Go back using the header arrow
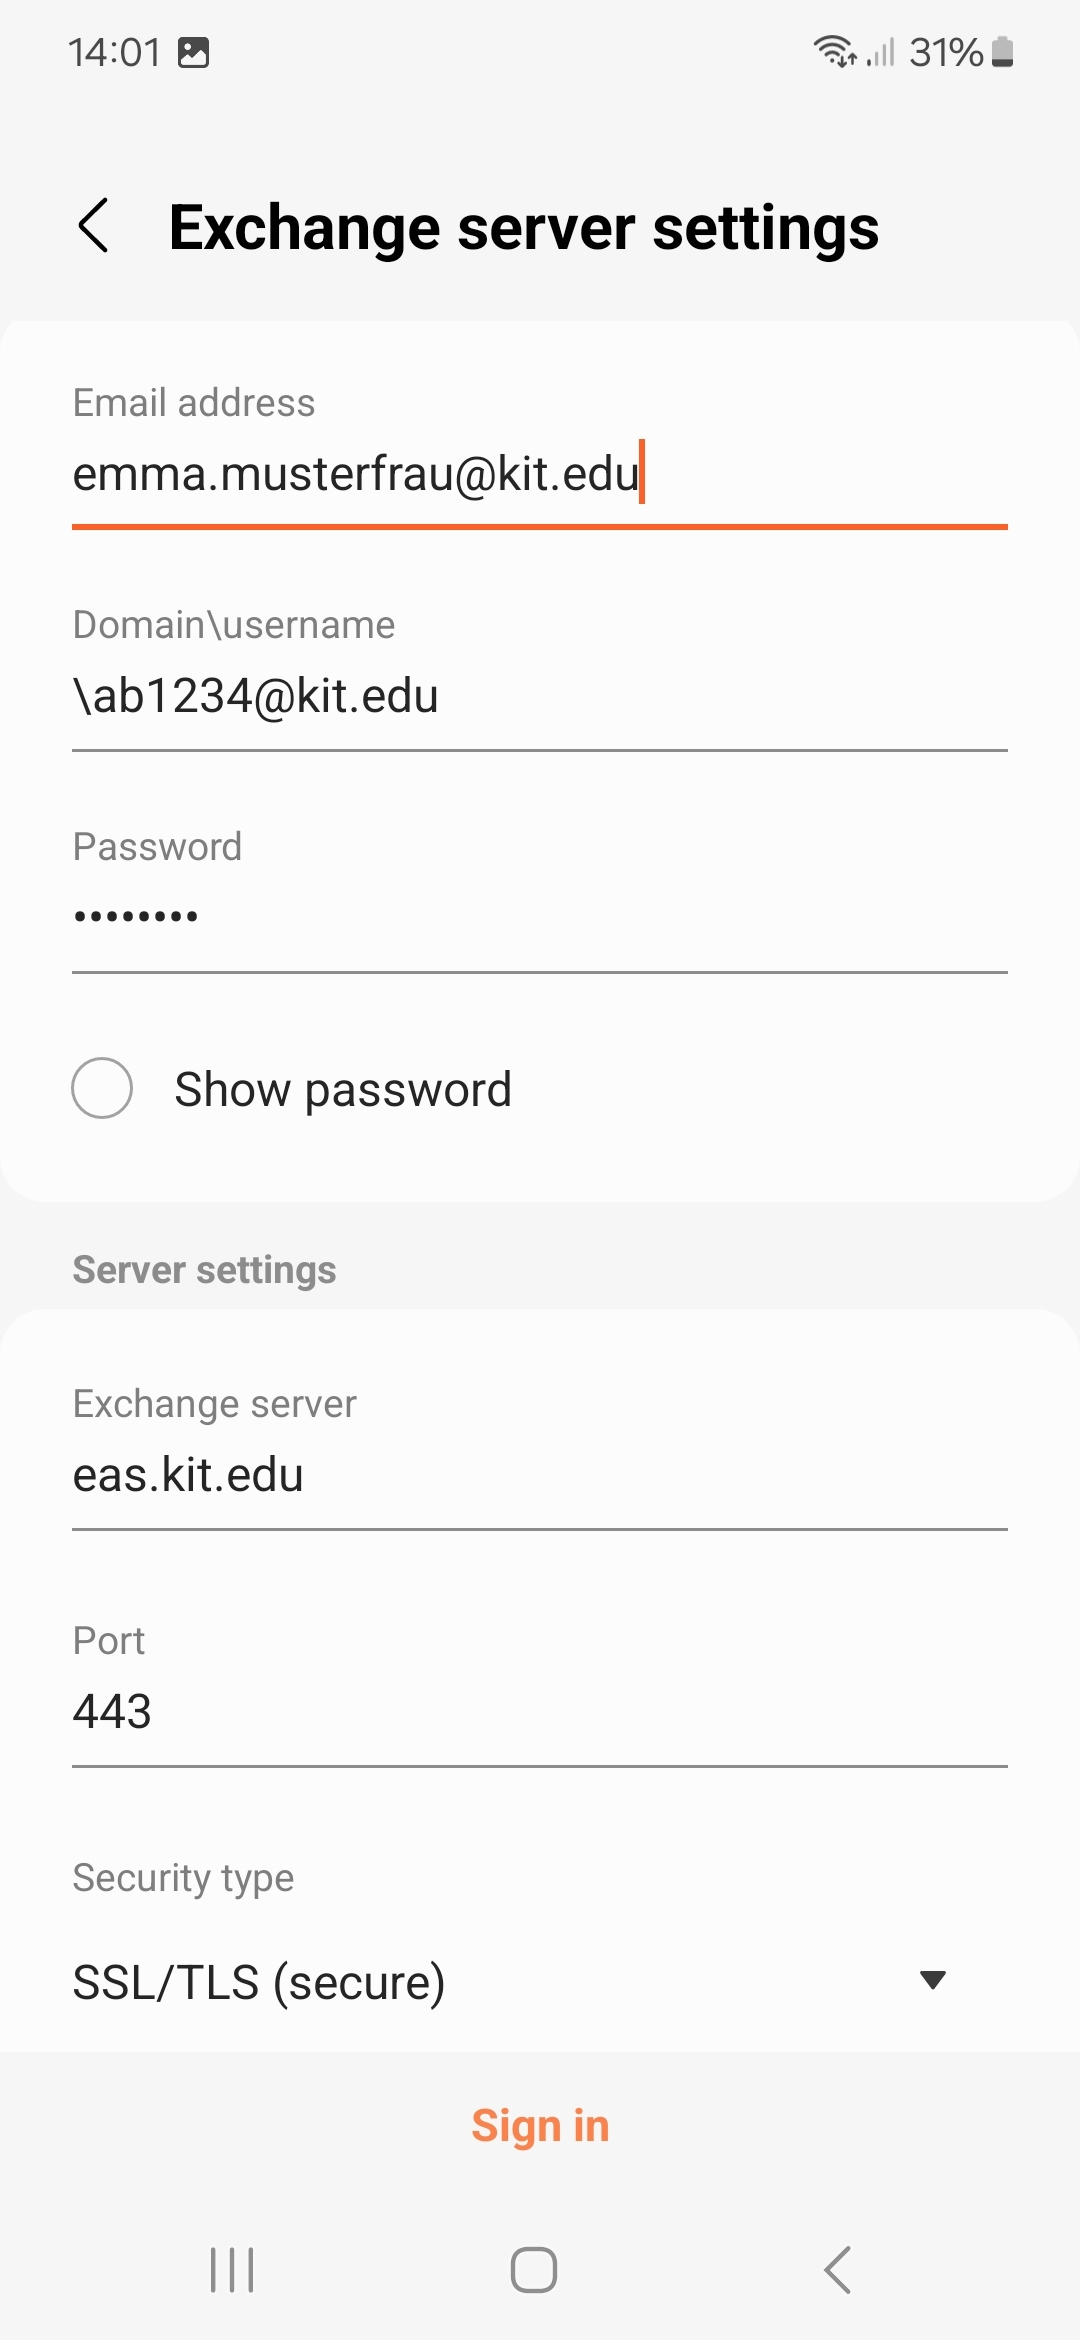Image resolution: width=1080 pixels, height=2340 pixels. click(94, 226)
